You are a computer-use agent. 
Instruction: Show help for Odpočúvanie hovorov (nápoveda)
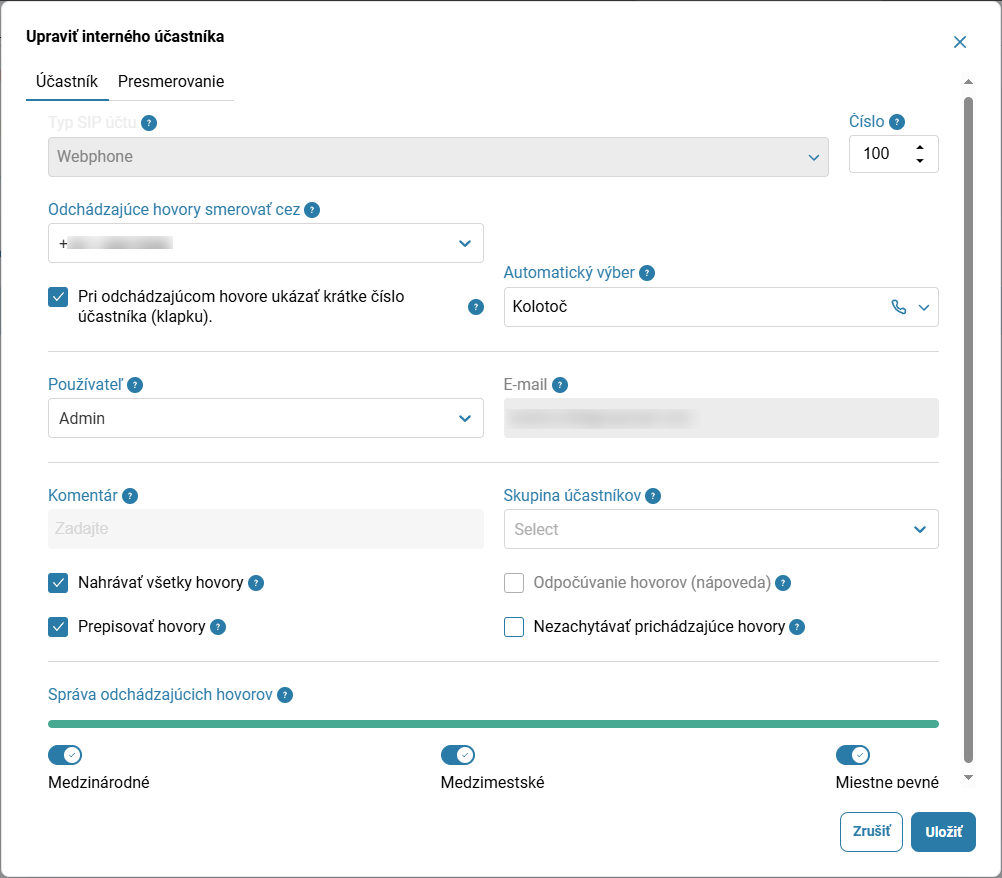coord(783,583)
